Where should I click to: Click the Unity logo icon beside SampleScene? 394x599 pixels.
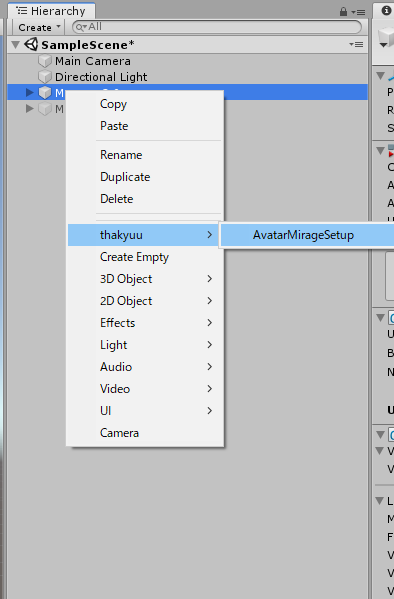(31, 44)
